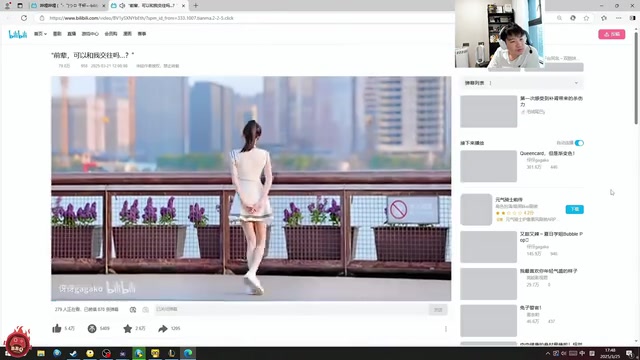The image size is (640, 360).
Task: Open Steam from the taskbar
Action: coord(73,353)
